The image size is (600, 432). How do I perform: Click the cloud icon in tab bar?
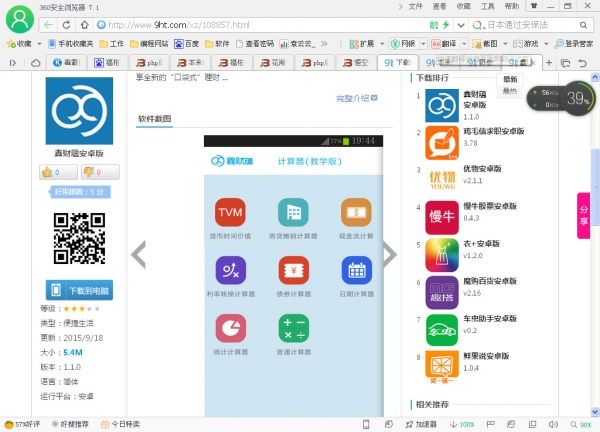pyautogui.click(x=36, y=63)
